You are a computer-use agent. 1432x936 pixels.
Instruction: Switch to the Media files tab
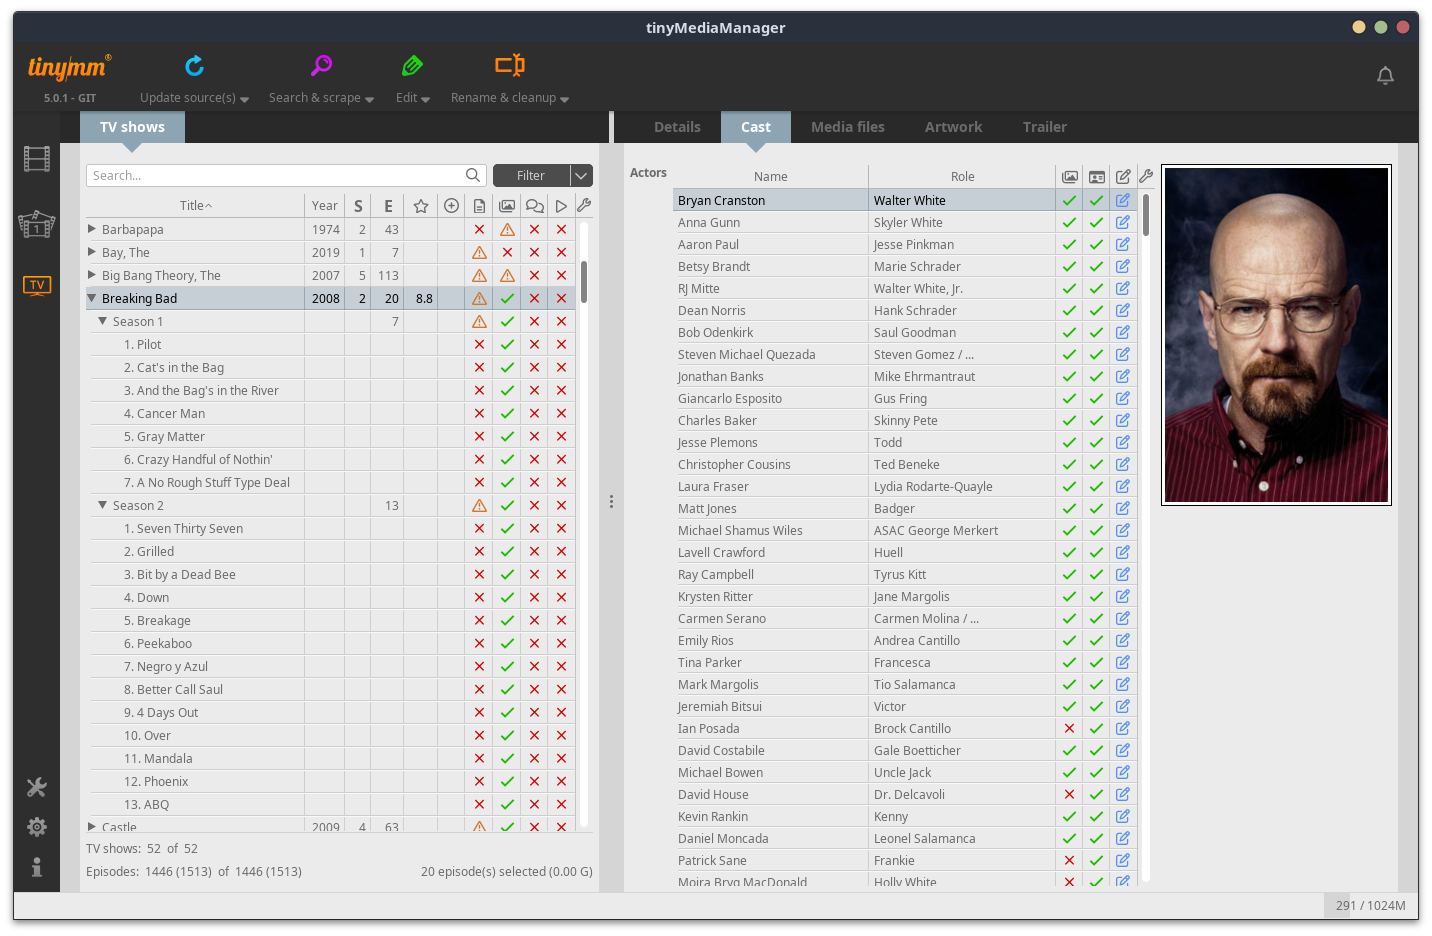coord(847,127)
